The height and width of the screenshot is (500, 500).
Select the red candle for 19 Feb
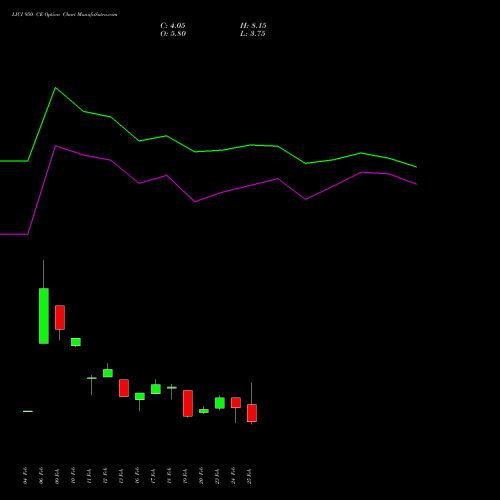188,403
